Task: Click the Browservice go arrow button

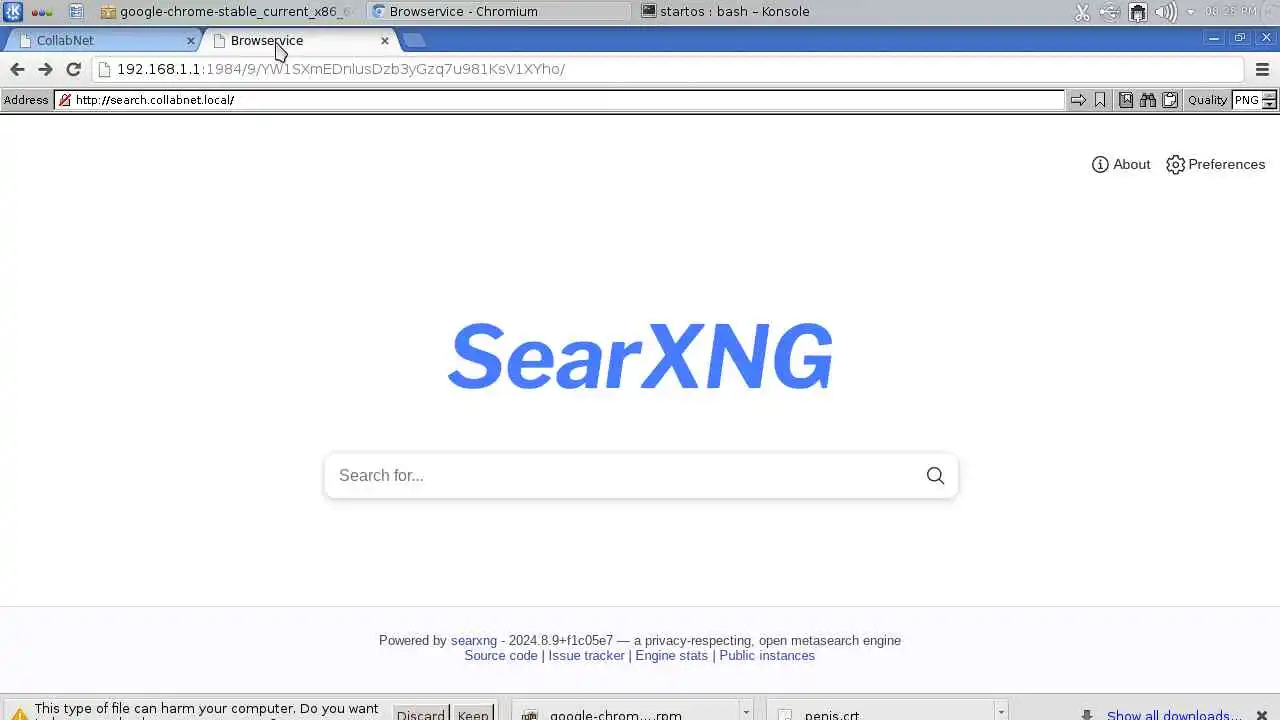Action: click(x=1078, y=100)
